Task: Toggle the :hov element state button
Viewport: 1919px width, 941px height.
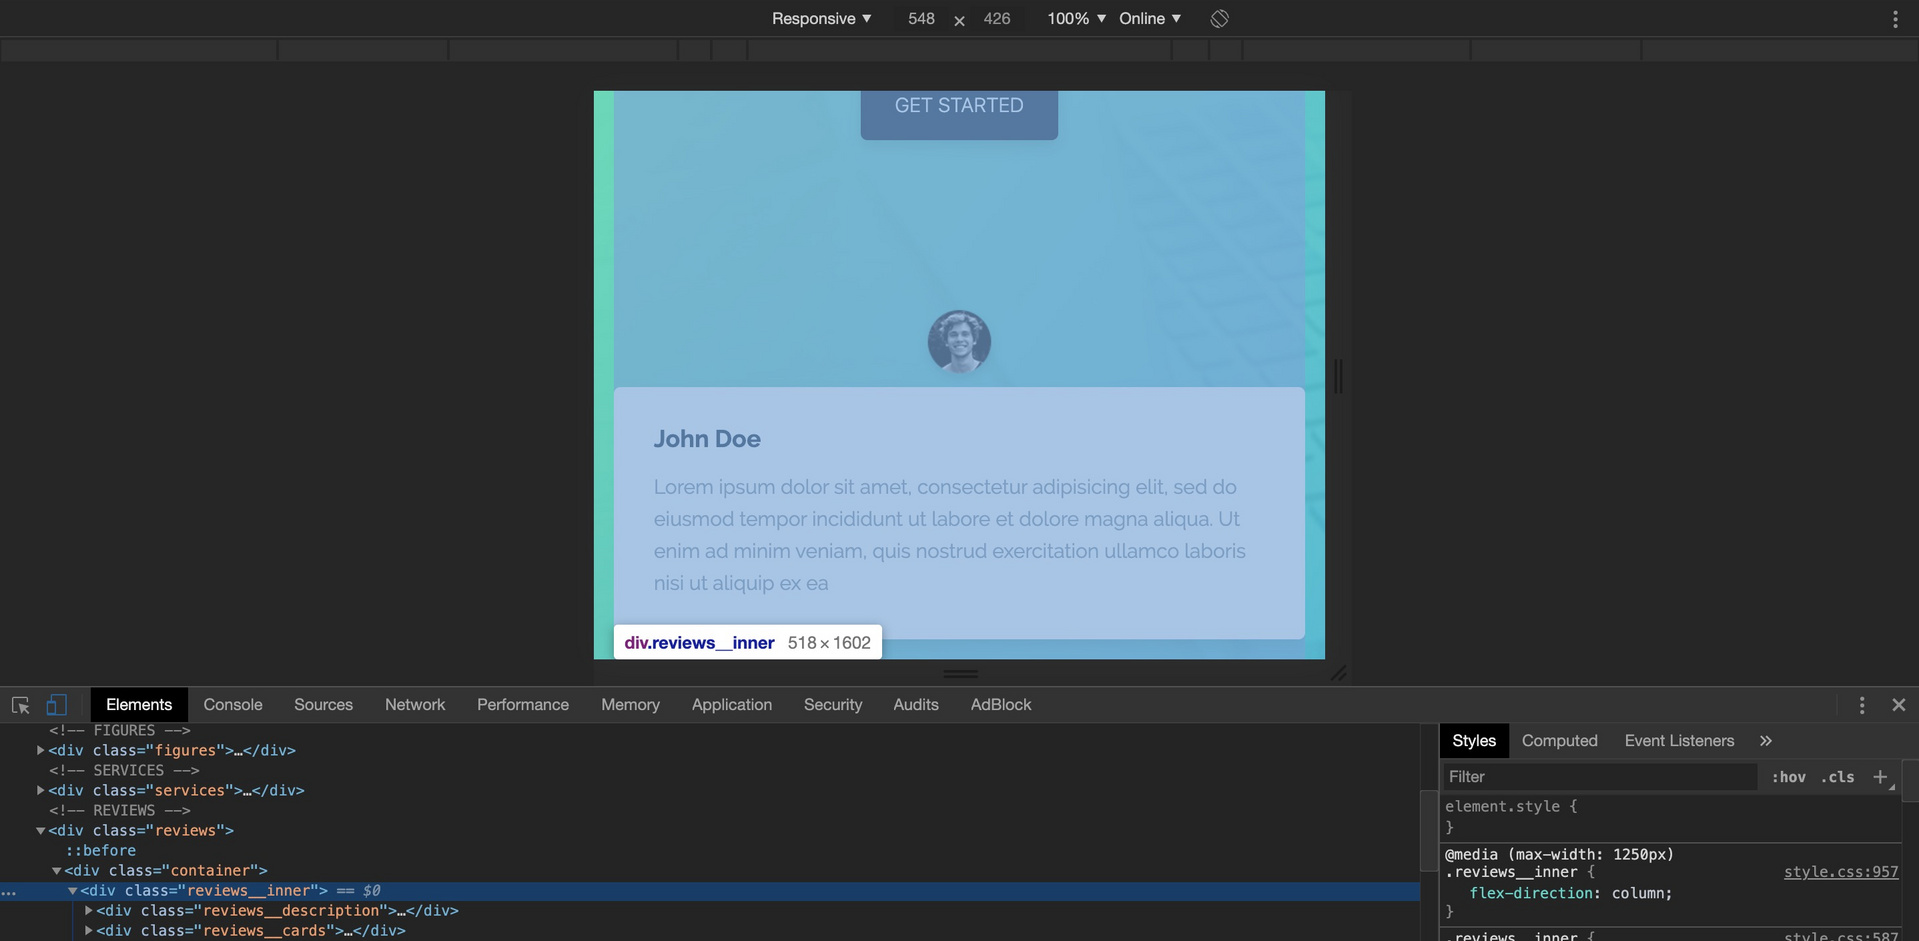Action: click(1788, 777)
